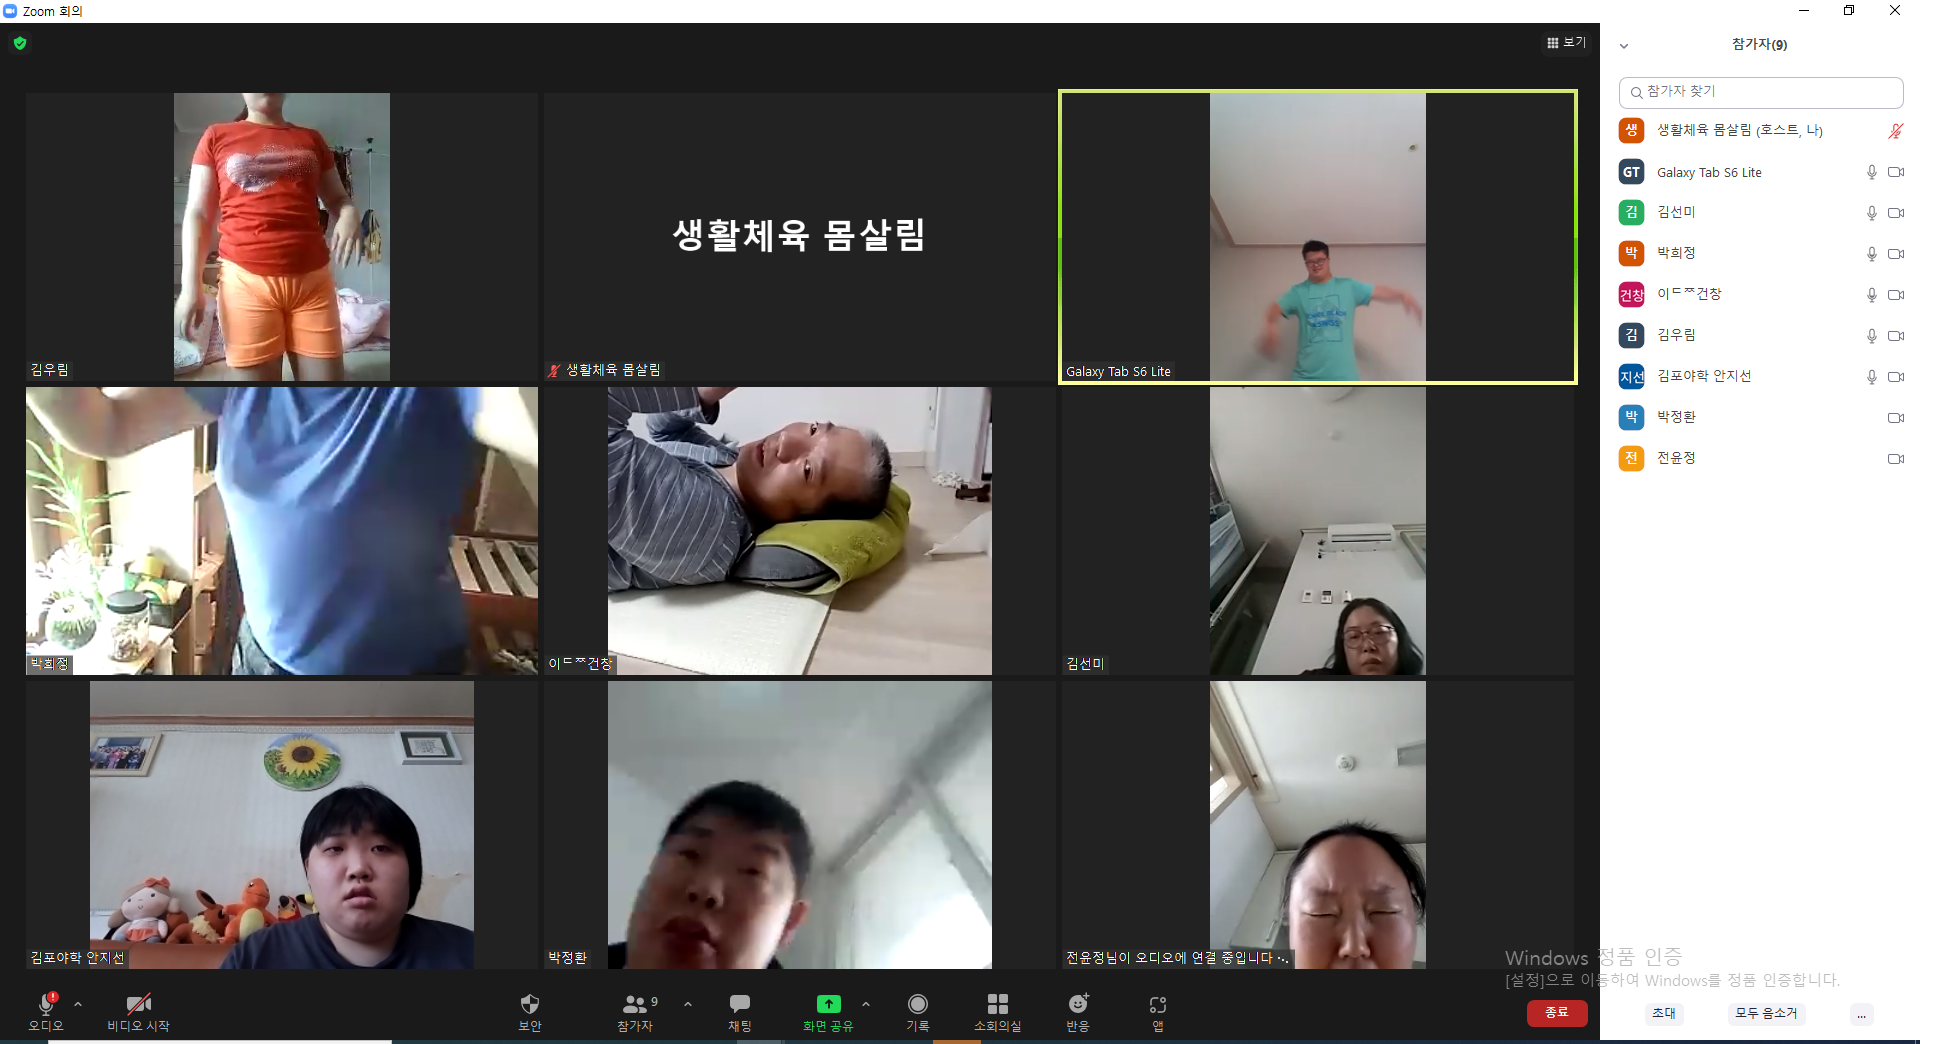Click 김포야학 안지선 video tile
The height and width of the screenshot is (1044, 1934).
(282, 825)
